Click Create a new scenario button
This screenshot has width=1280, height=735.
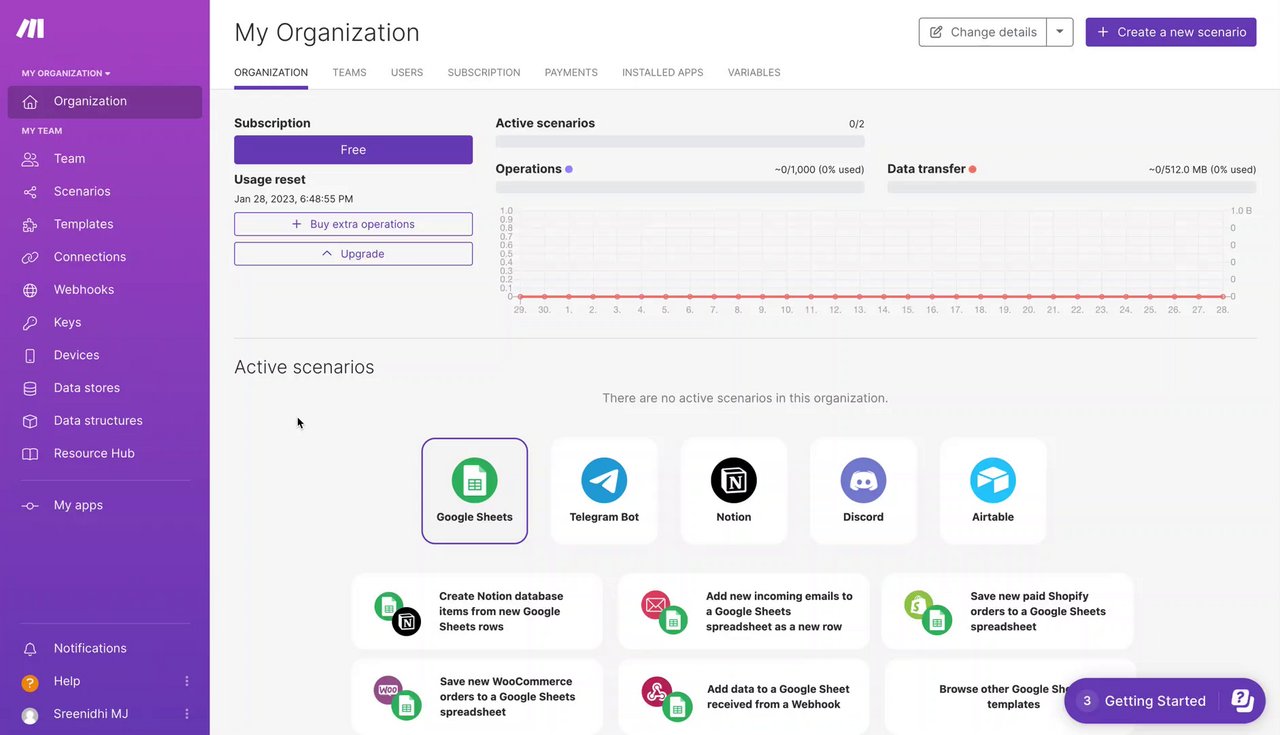[1171, 32]
